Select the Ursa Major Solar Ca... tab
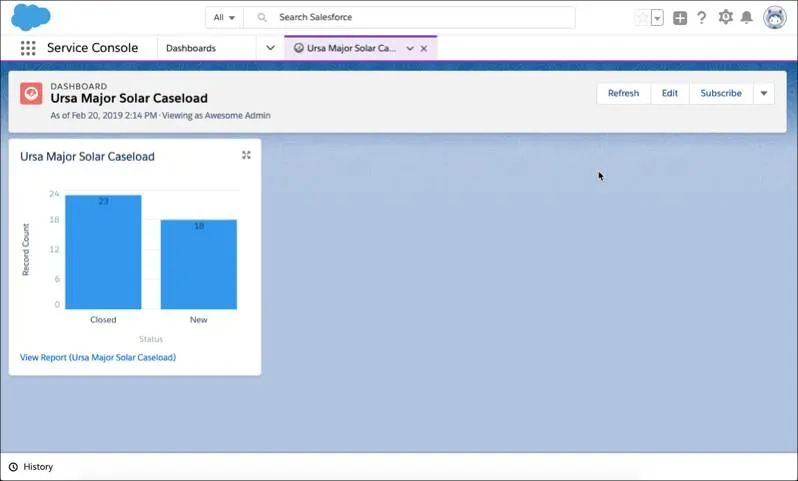Image resolution: width=798 pixels, height=481 pixels. tap(351, 48)
